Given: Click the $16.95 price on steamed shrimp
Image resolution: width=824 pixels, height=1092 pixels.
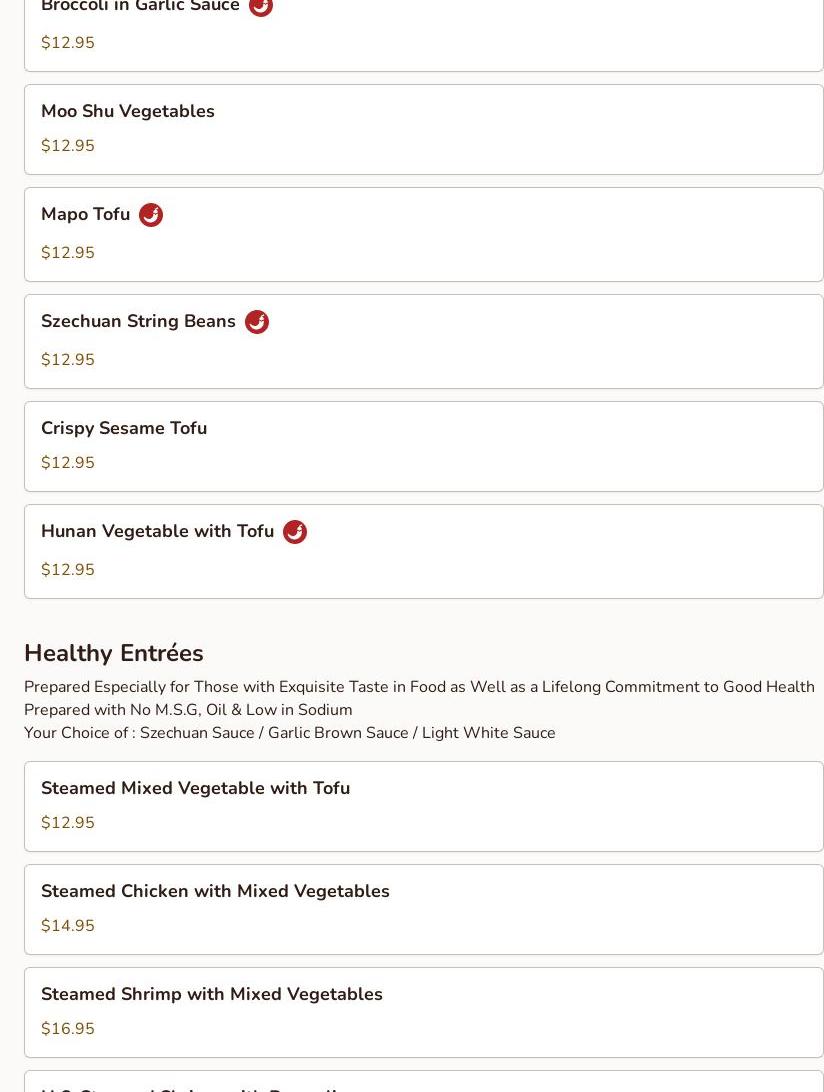Looking at the screenshot, I should [x=68, y=1029].
